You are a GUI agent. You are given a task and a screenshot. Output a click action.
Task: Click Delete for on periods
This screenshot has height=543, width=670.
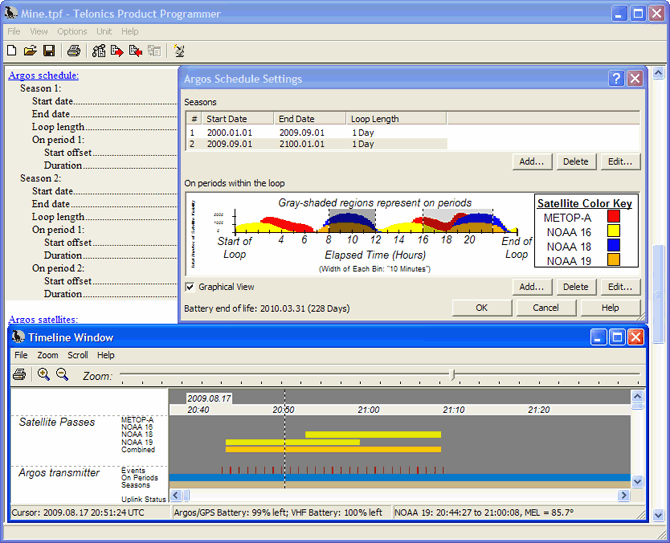576,287
